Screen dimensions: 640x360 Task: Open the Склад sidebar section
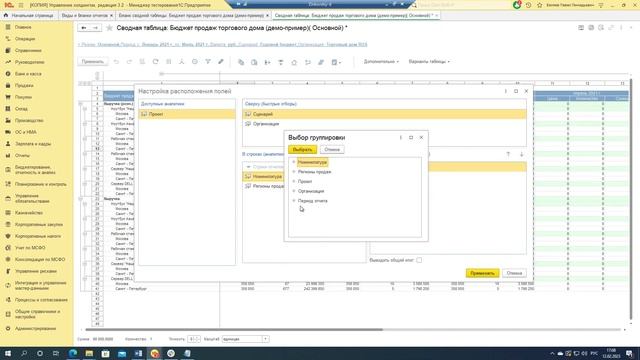pos(21,109)
